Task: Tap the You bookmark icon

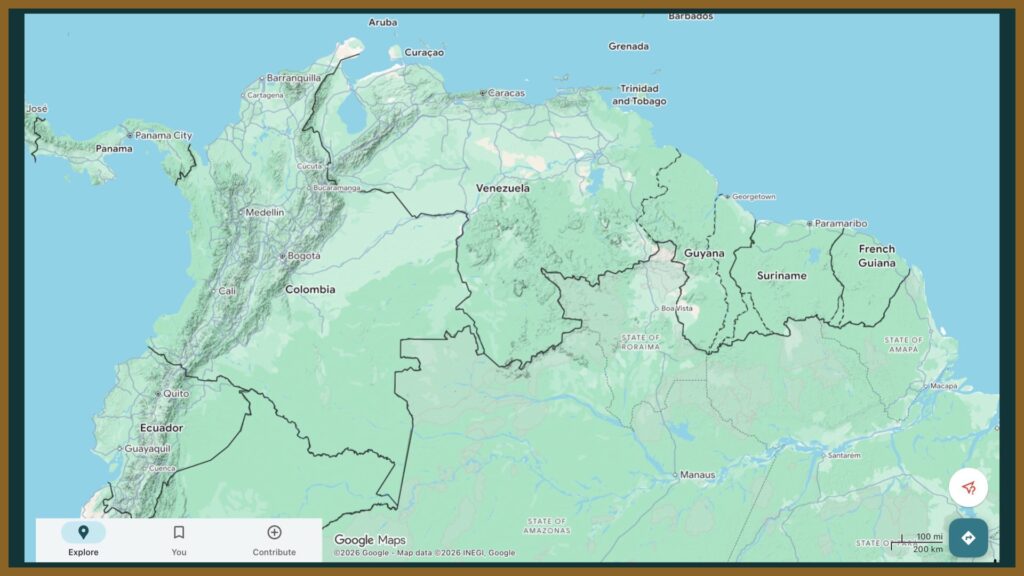Action: [179, 532]
